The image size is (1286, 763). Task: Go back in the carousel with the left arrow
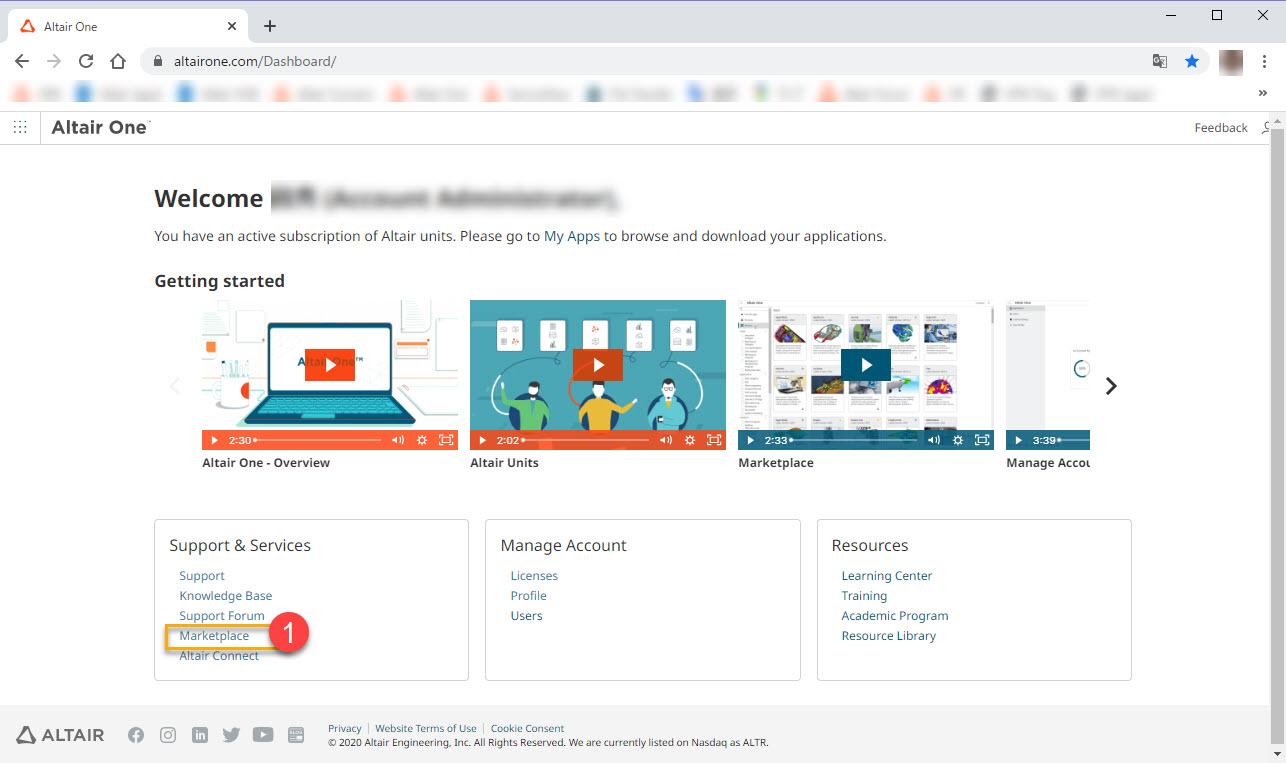176,385
